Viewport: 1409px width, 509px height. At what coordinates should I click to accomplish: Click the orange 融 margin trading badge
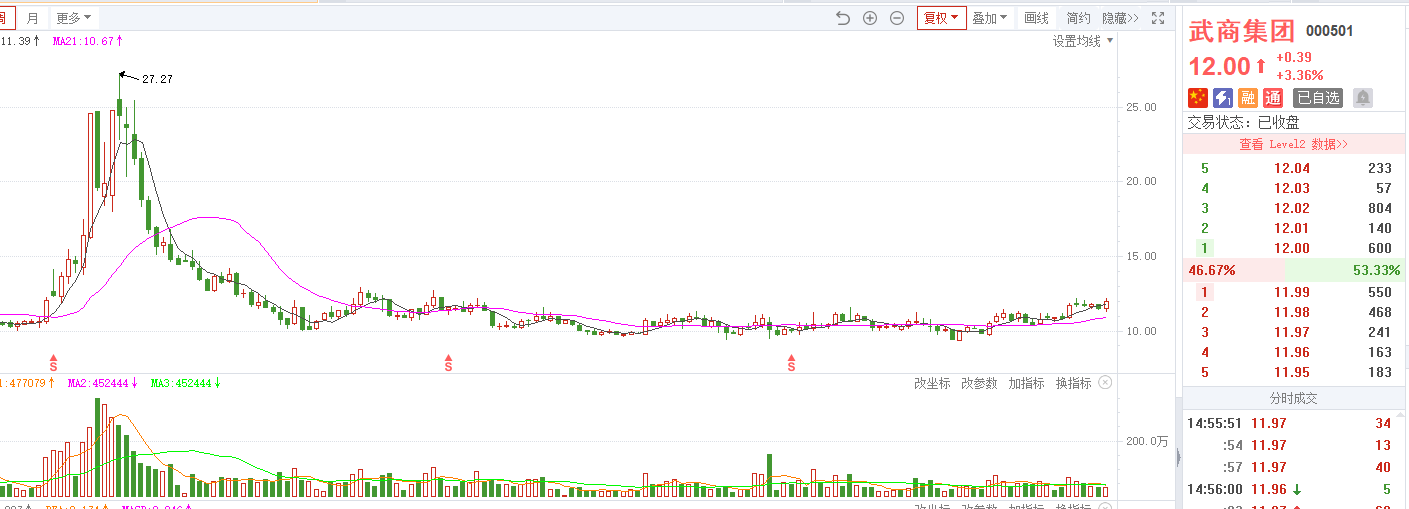1248,98
